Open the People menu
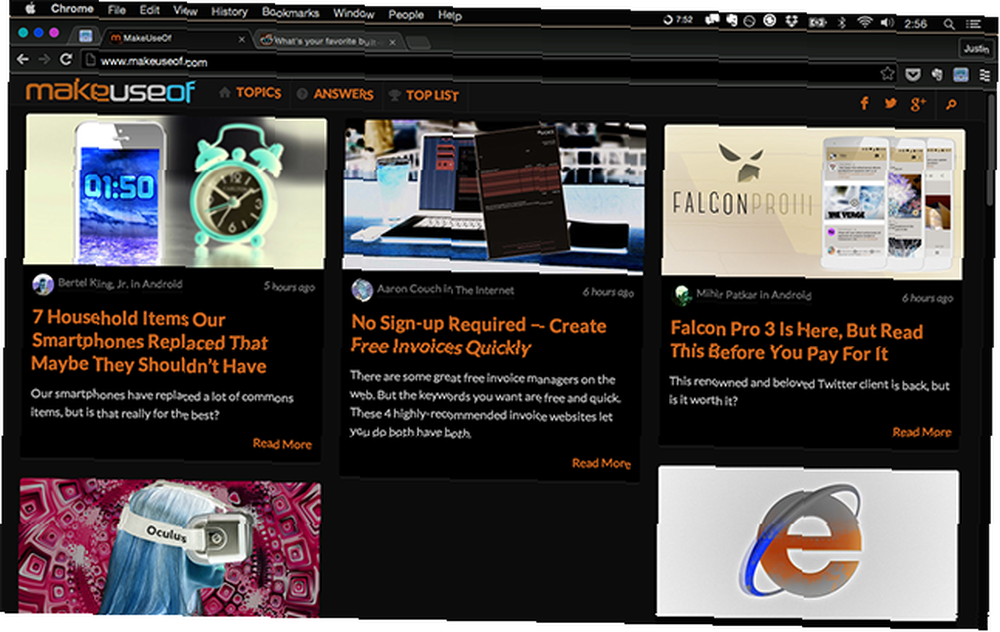Image resolution: width=1000 pixels, height=632 pixels. pyautogui.click(x=406, y=15)
